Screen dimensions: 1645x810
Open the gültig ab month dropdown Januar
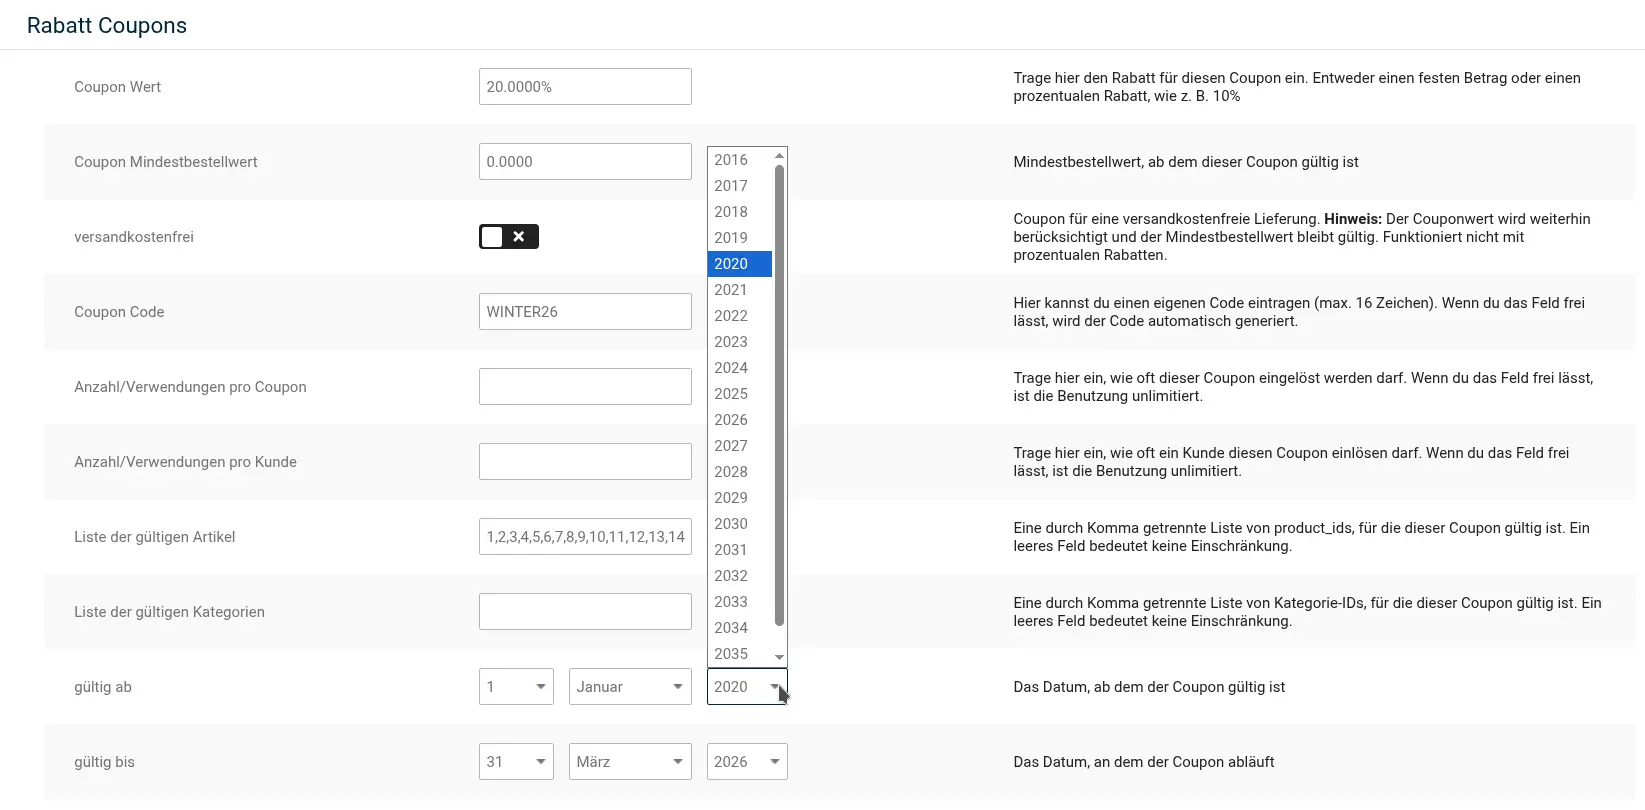630,687
